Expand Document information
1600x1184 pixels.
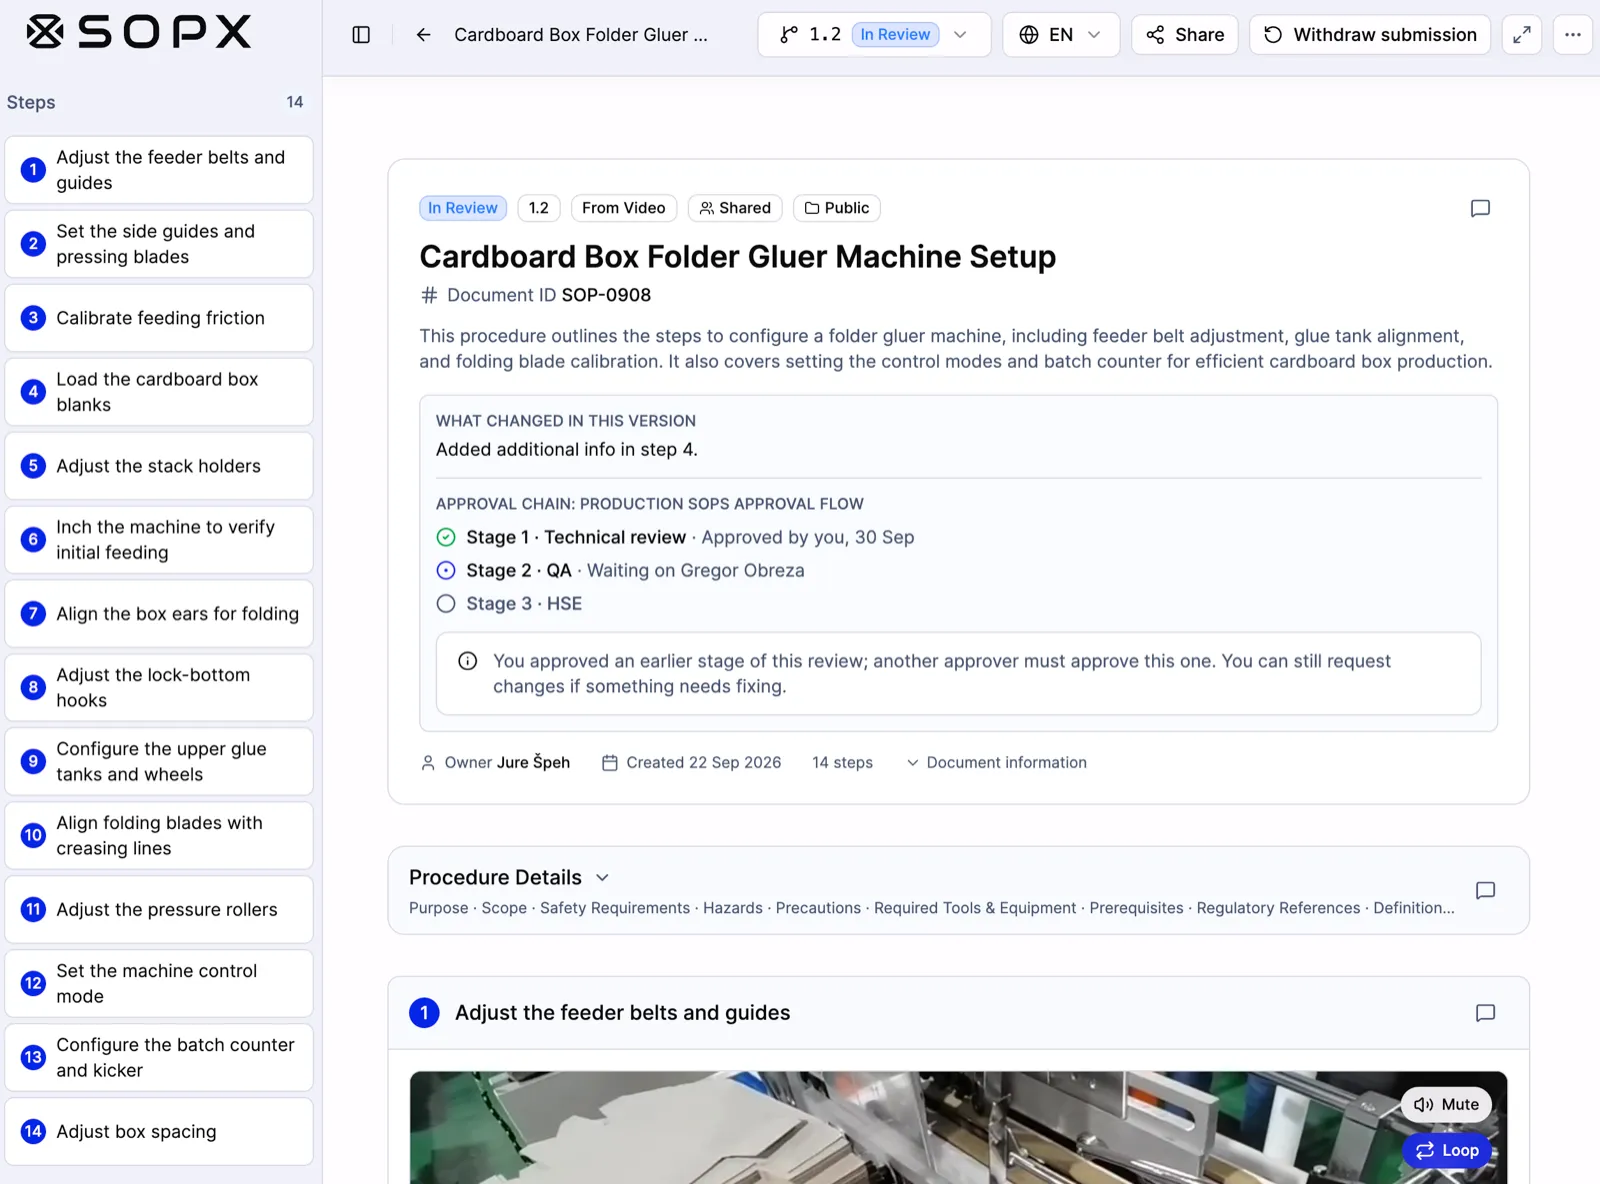pos(996,762)
